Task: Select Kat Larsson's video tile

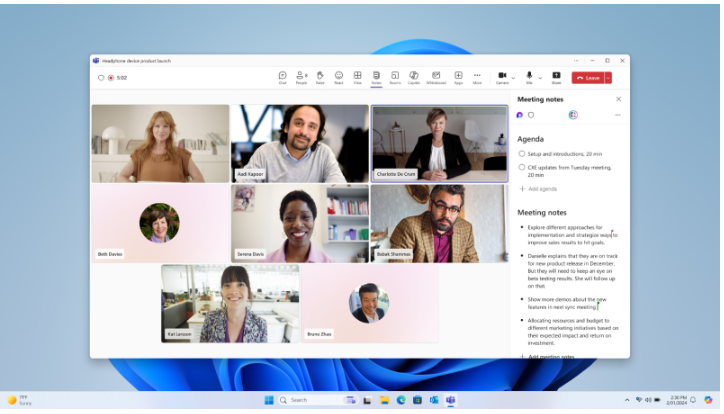Action: tap(230, 303)
